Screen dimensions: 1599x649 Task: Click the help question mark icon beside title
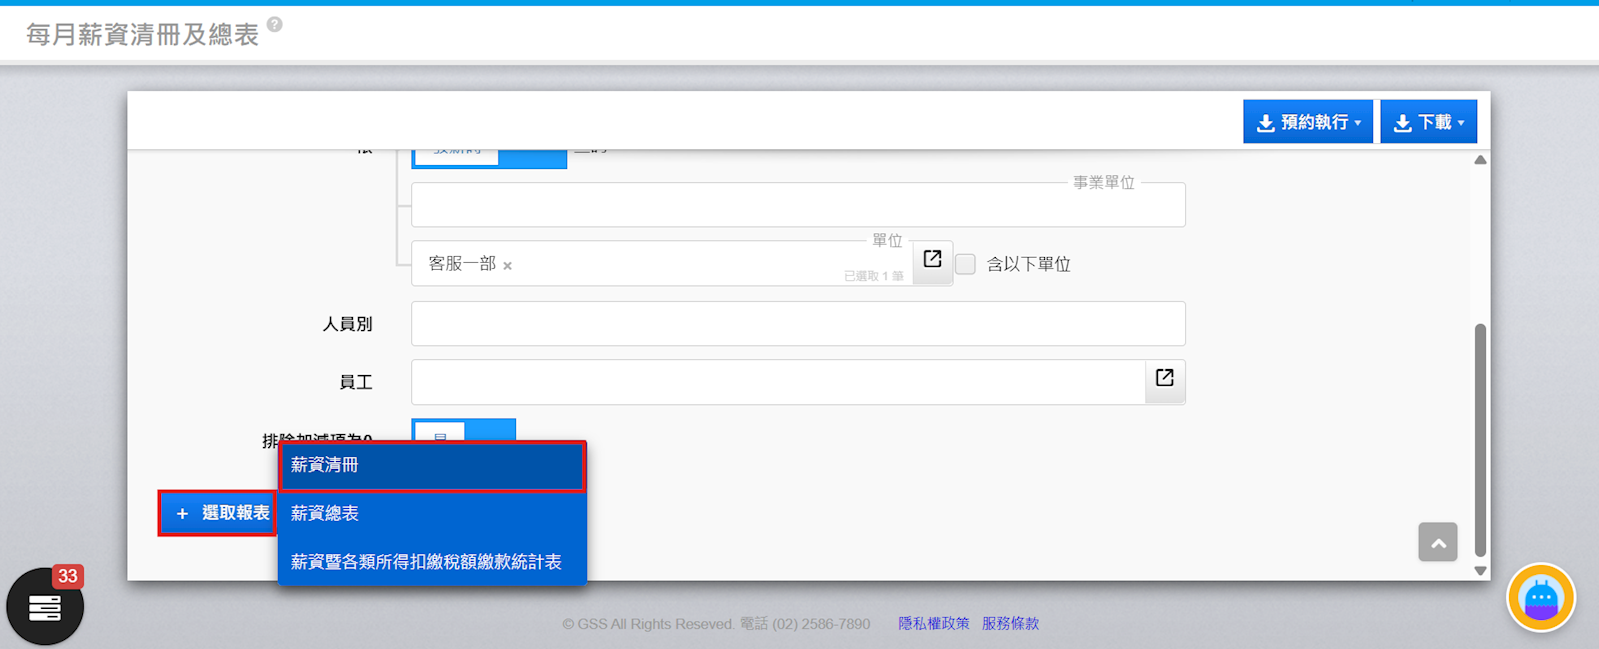[x=275, y=25]
